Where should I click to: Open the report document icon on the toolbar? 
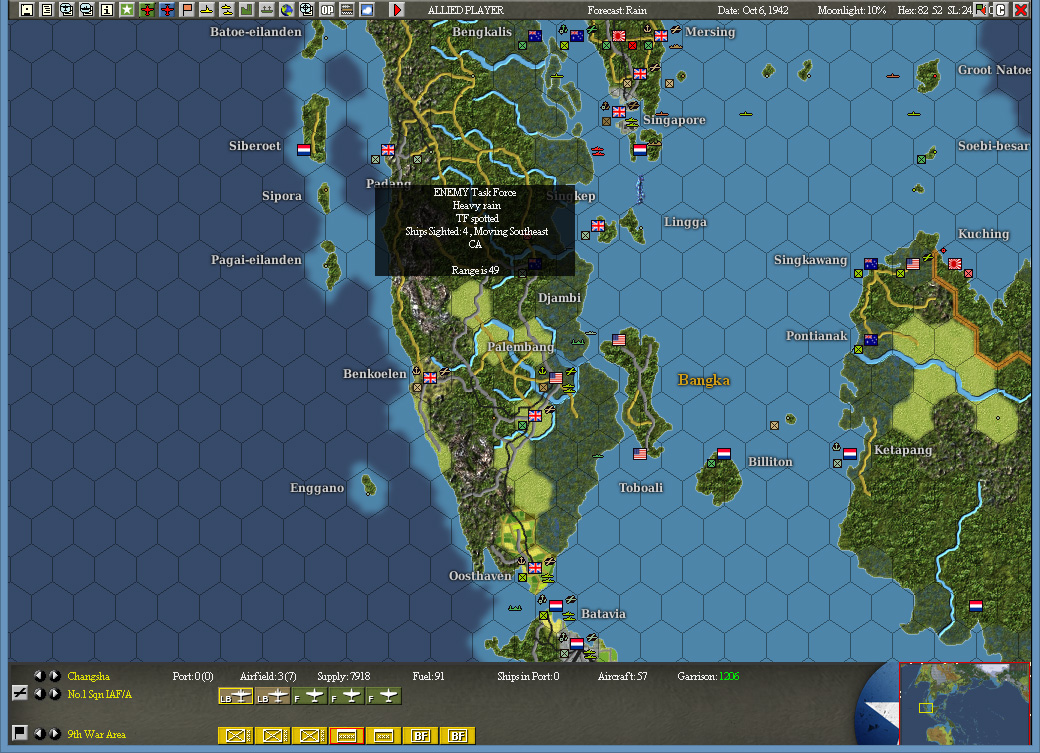(x=45, y=12)
